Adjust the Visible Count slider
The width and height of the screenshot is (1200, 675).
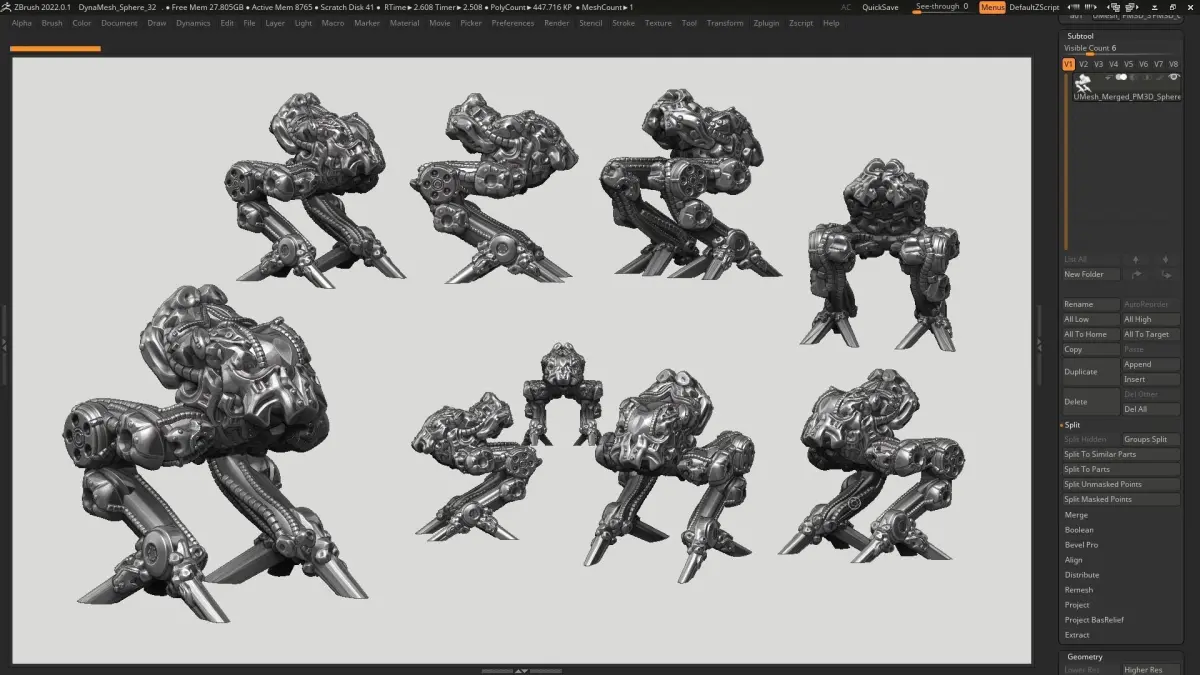point(1121,50)
